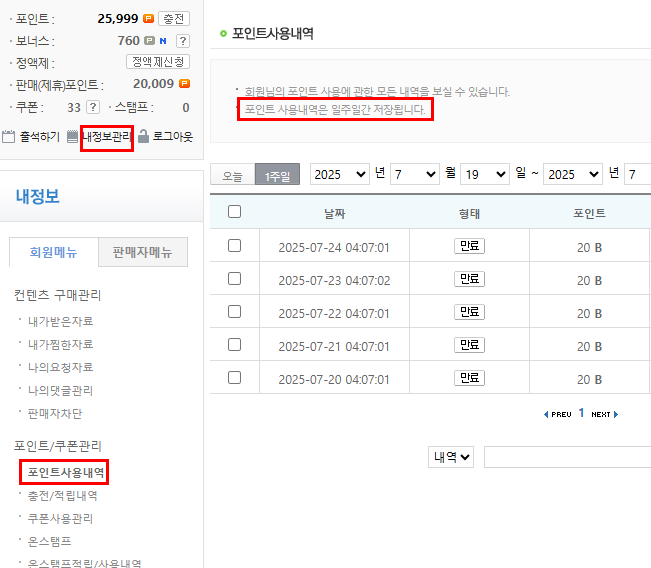
Task: Click the coupon count 33
Action: pyautogui.click(x=74, y=108)
